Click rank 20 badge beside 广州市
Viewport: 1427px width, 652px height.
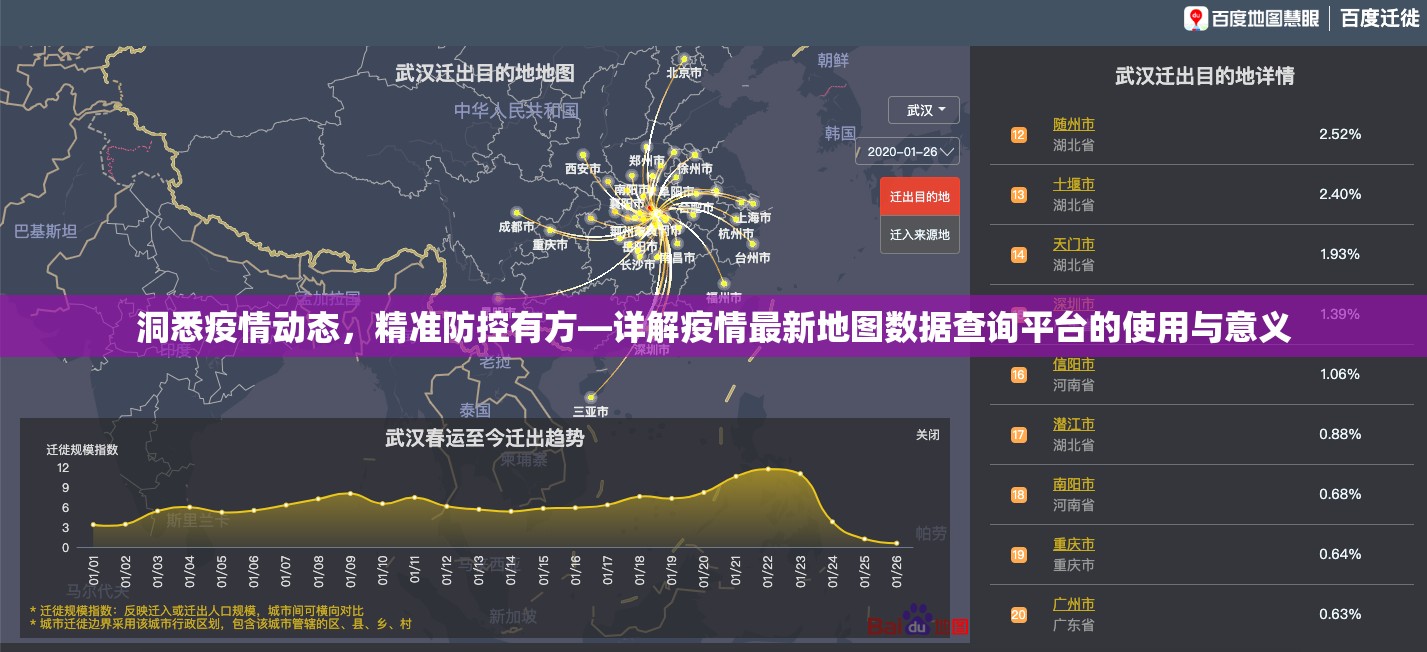1018,615
